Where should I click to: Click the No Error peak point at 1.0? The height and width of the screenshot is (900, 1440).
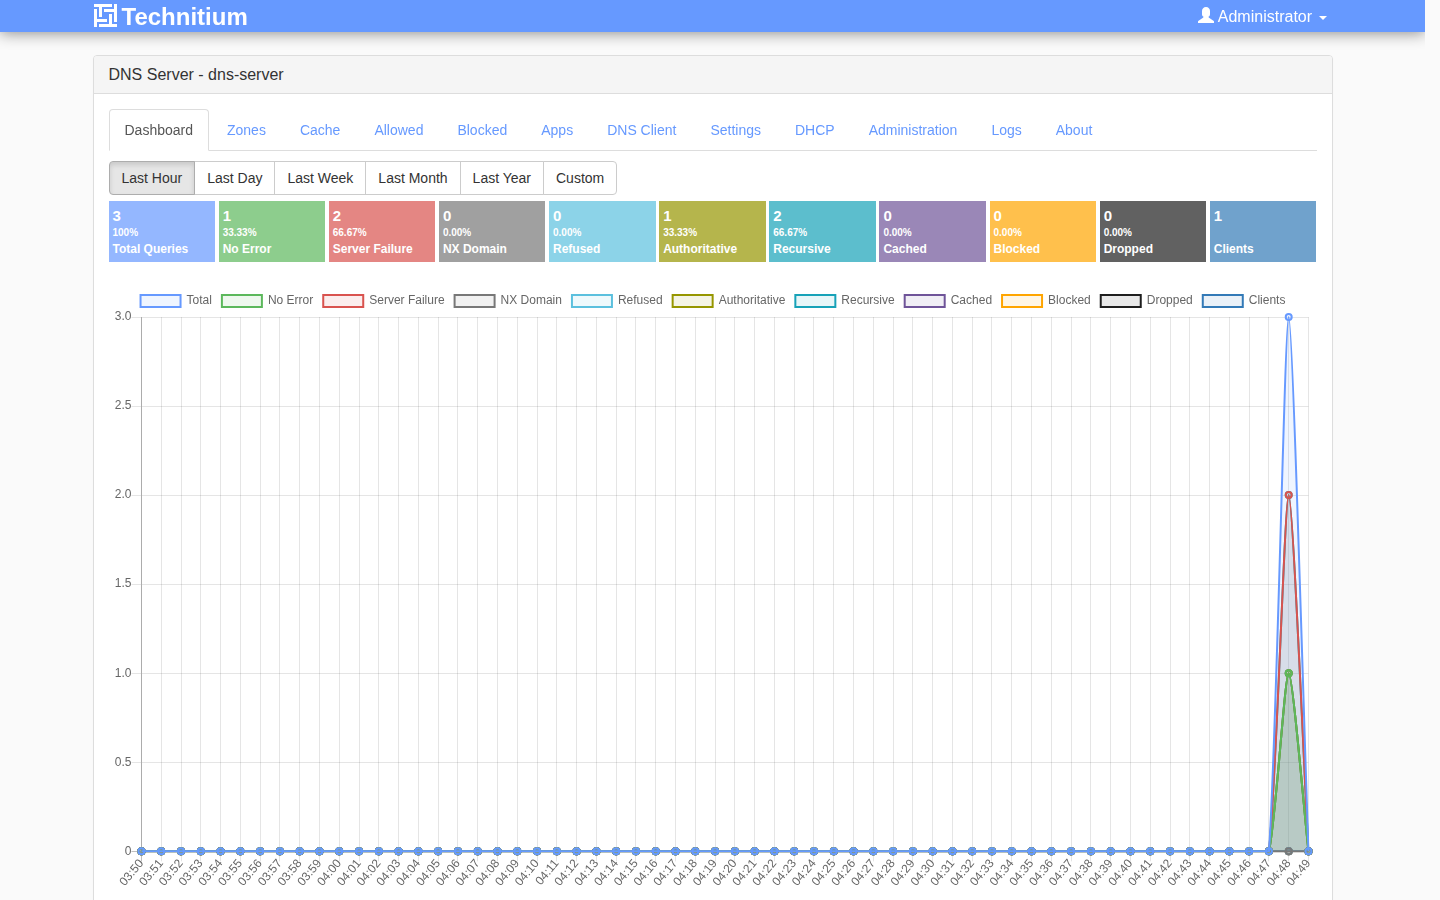(x=1289, y=673)
